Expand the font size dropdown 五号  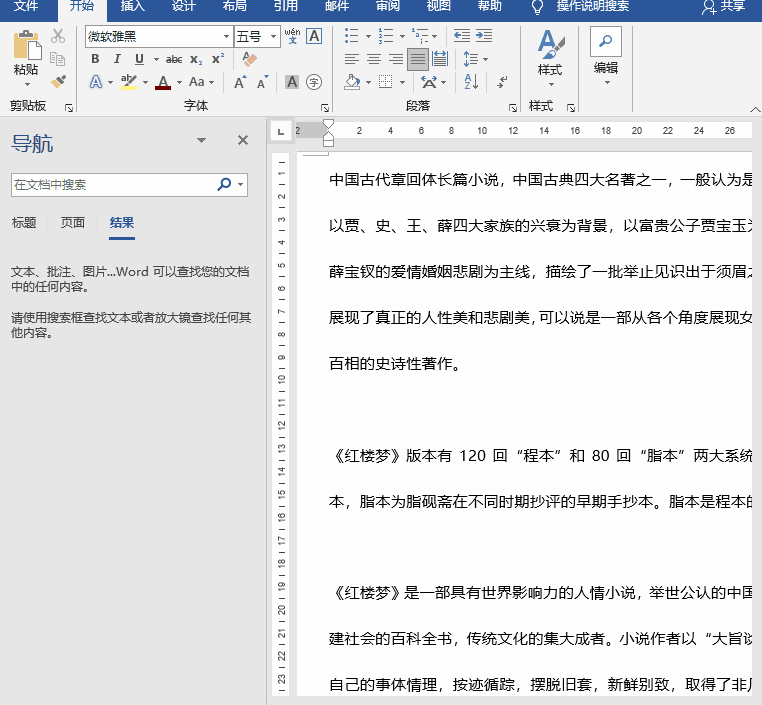(274, 37)
